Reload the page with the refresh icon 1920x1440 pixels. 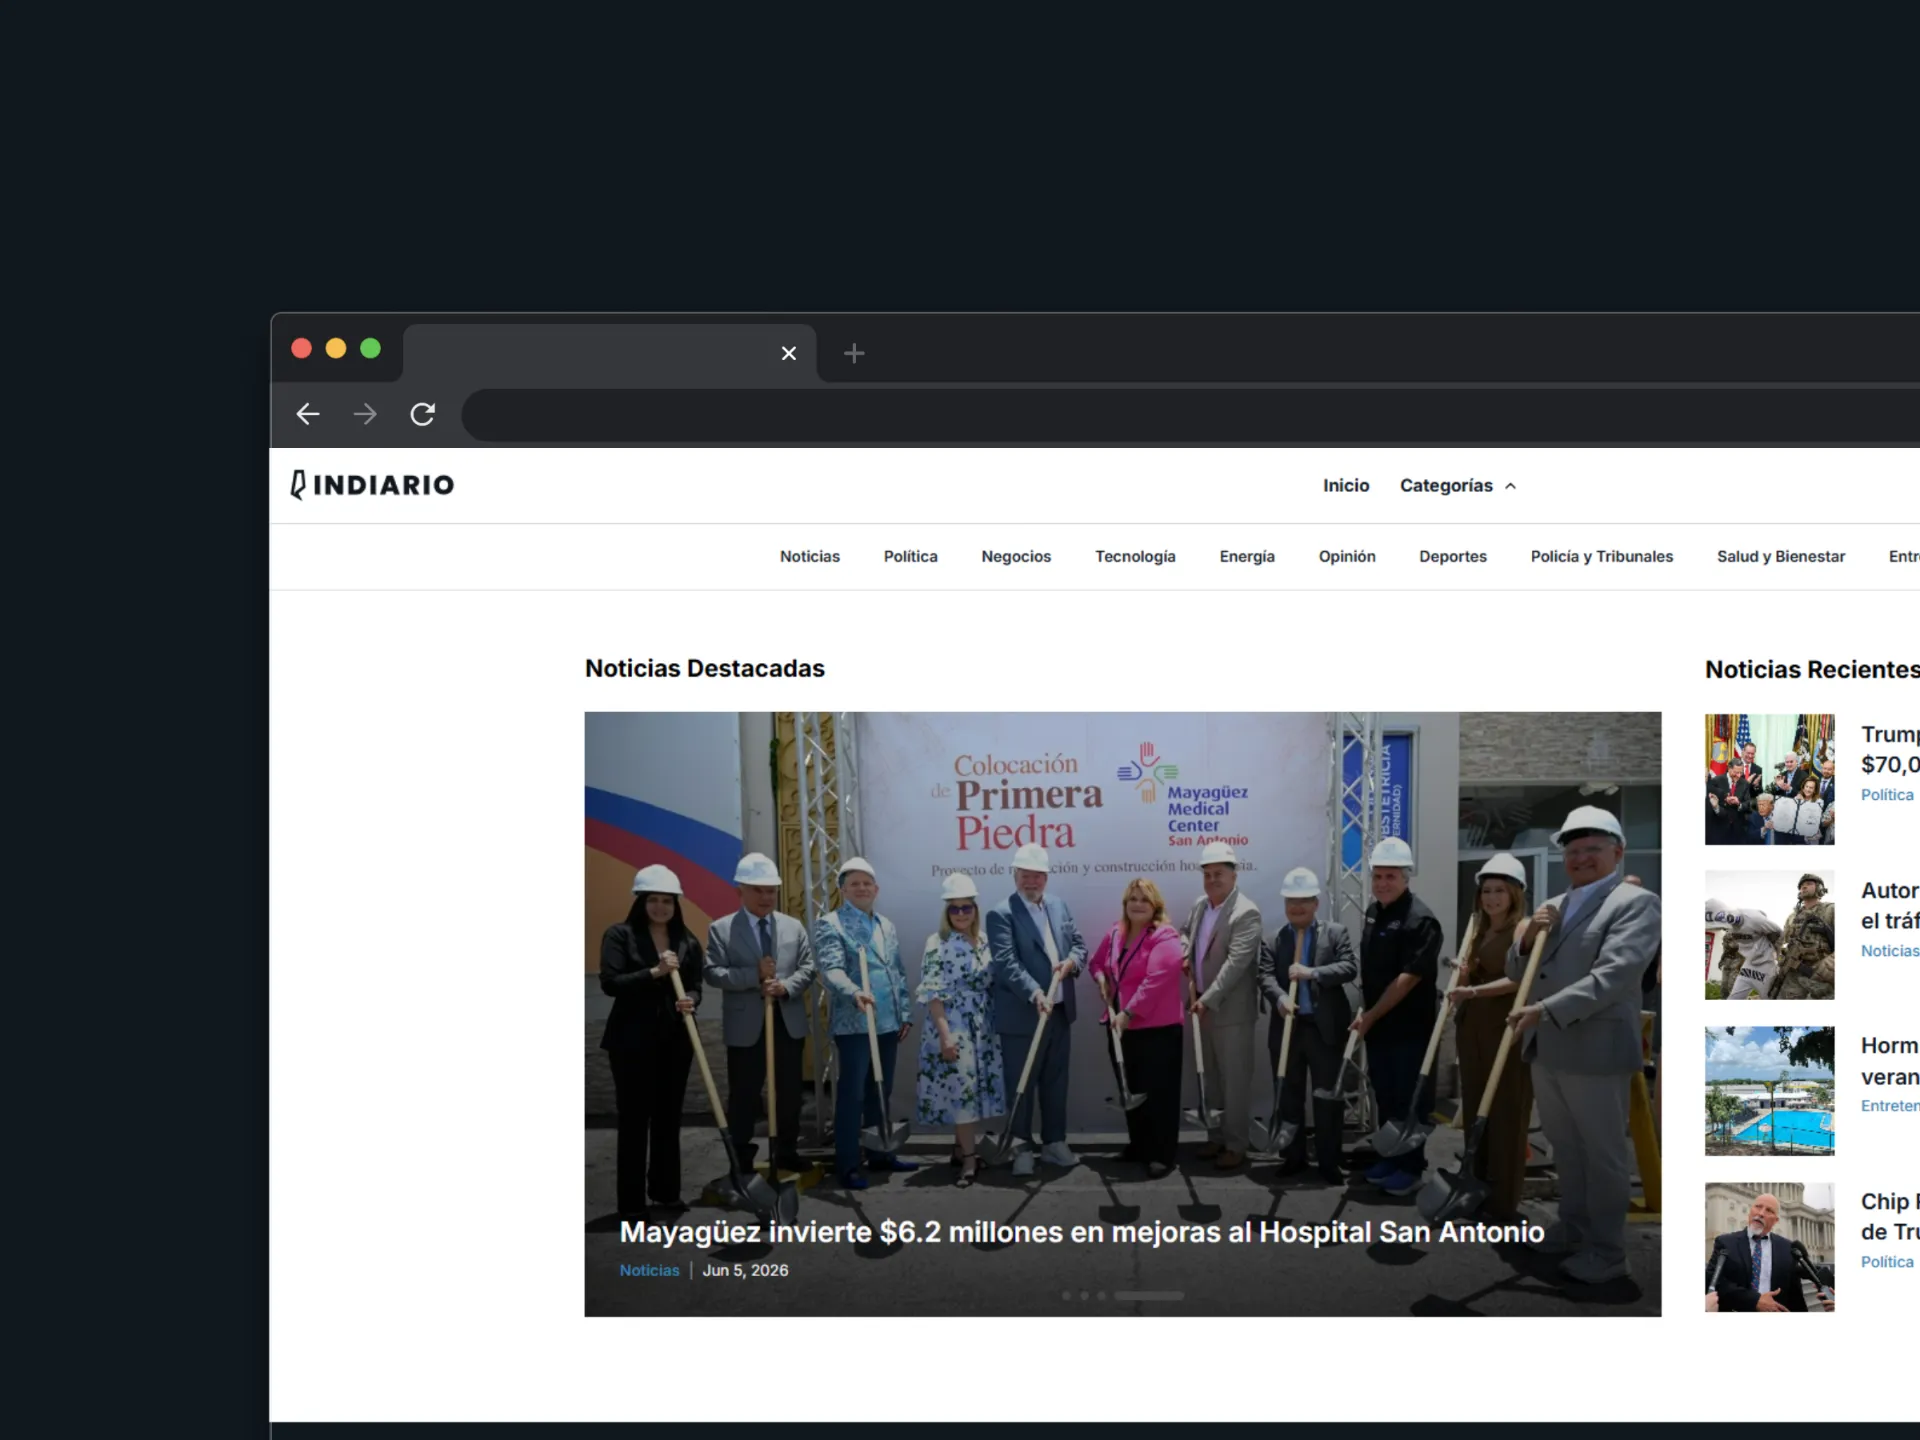(x=423, y=414)
